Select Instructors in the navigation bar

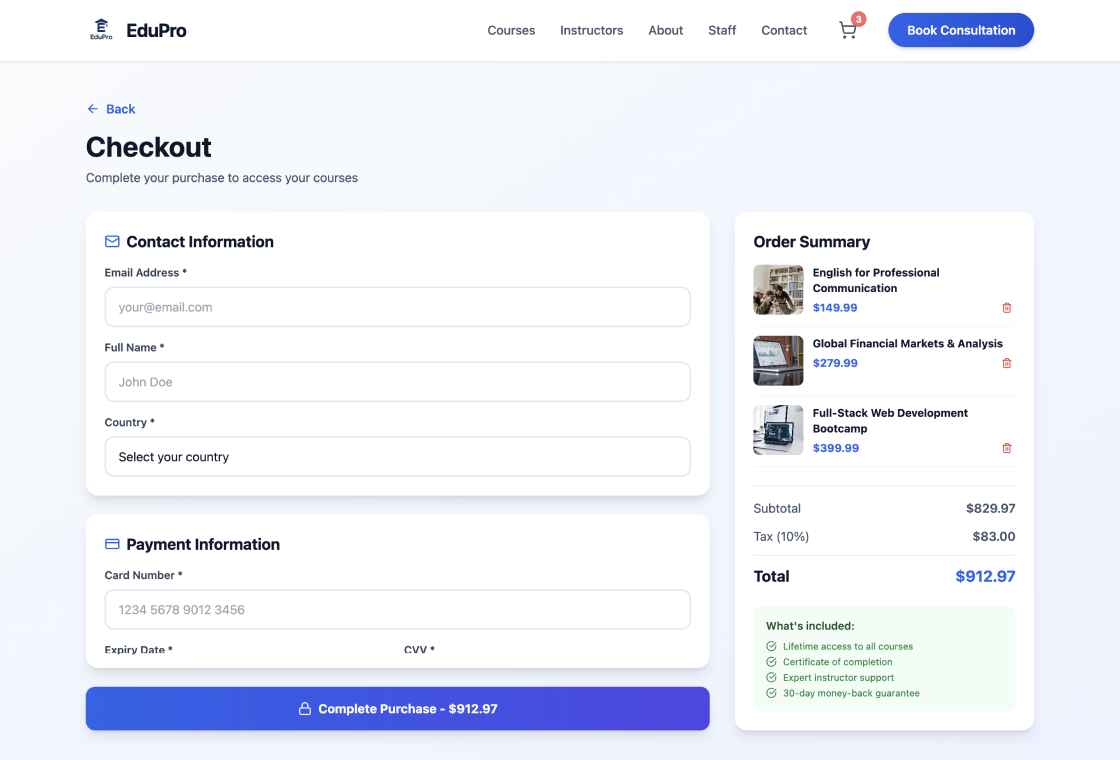tap(591, 30)
